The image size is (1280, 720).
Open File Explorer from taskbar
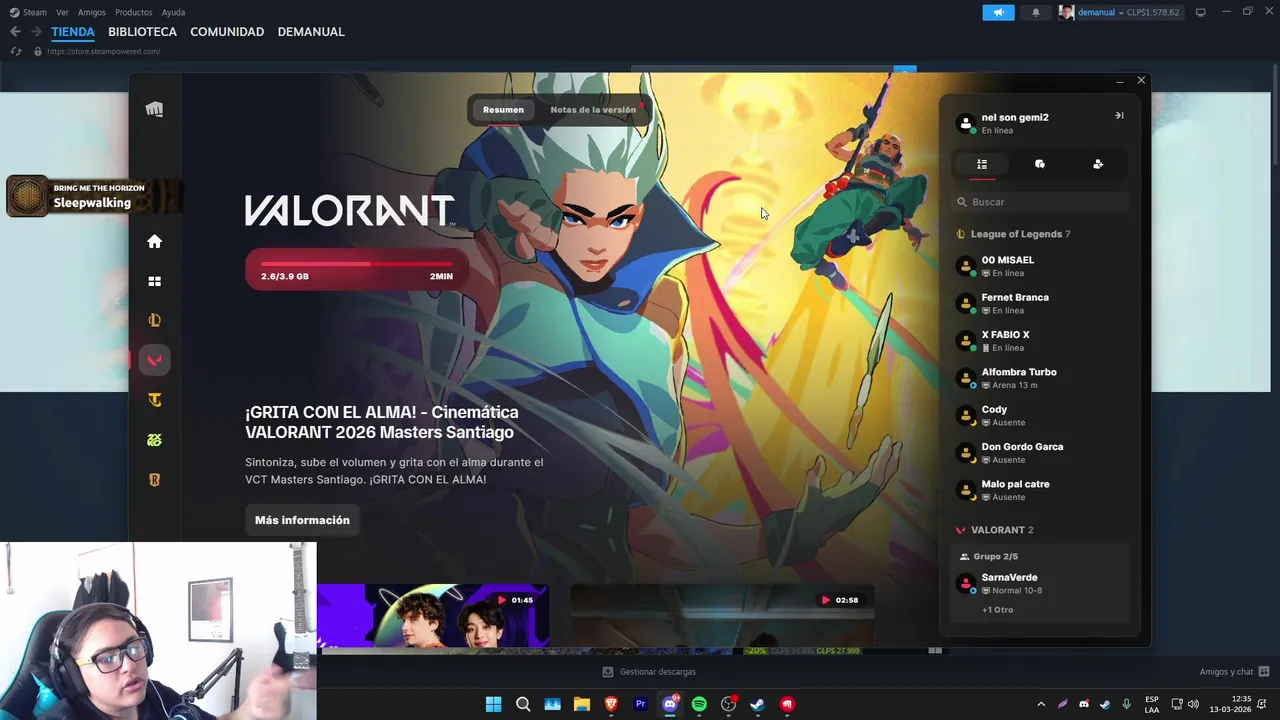pyautogui.click(x=581, y=704)
